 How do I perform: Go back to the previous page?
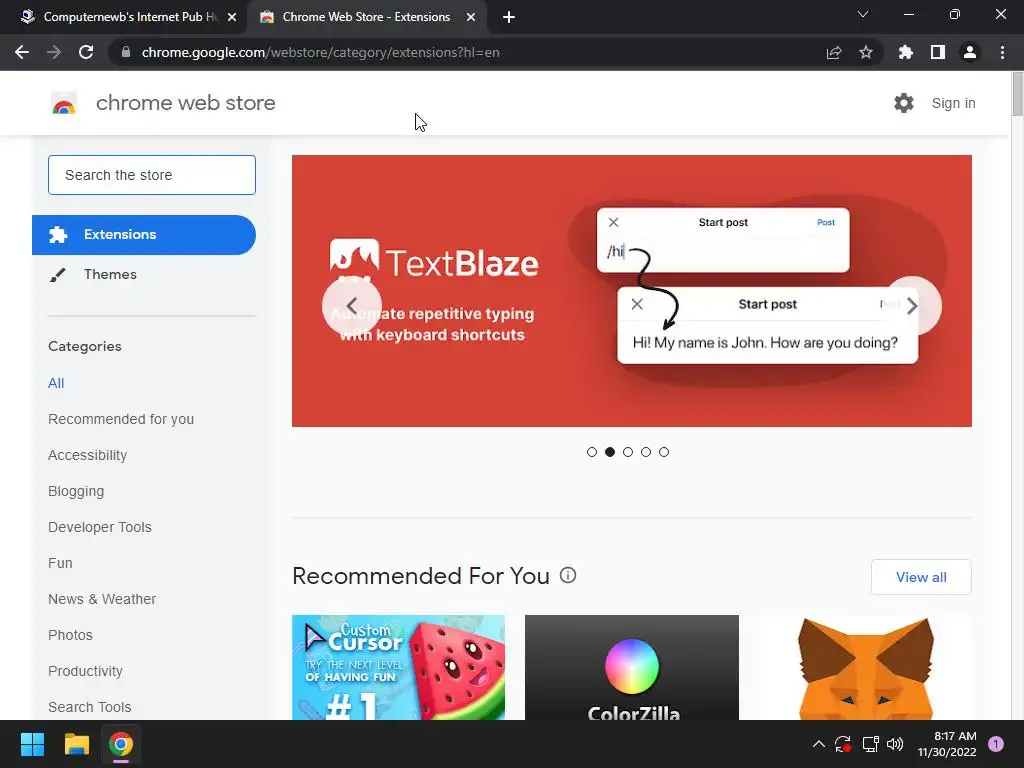pos(22,52)
